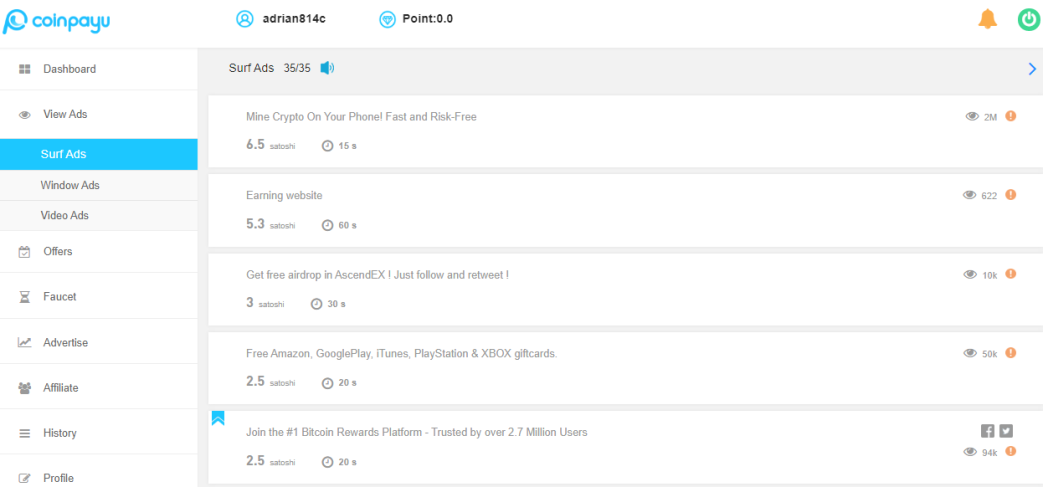Click the Twitter share icon

[x=1006, y=431]
